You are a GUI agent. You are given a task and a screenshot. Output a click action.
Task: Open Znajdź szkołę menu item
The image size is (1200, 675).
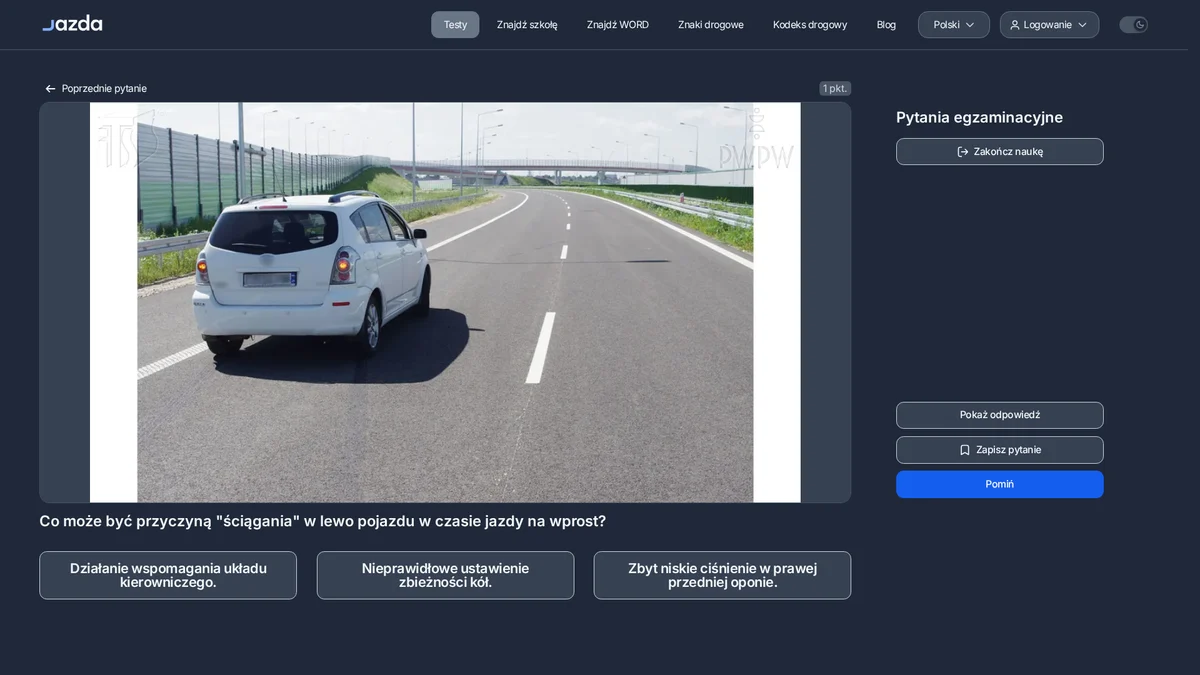[527, 25]
